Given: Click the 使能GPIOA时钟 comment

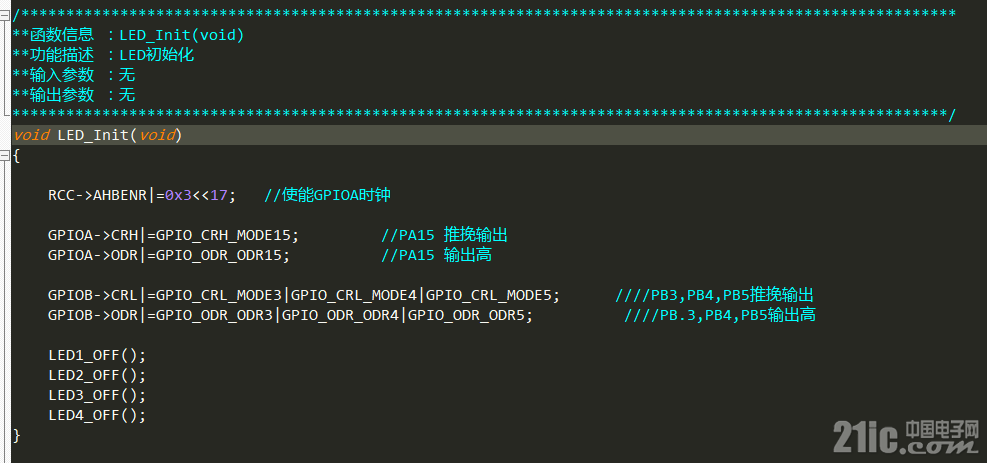Looking at the screenshot, I should click(x=327, y=195).
